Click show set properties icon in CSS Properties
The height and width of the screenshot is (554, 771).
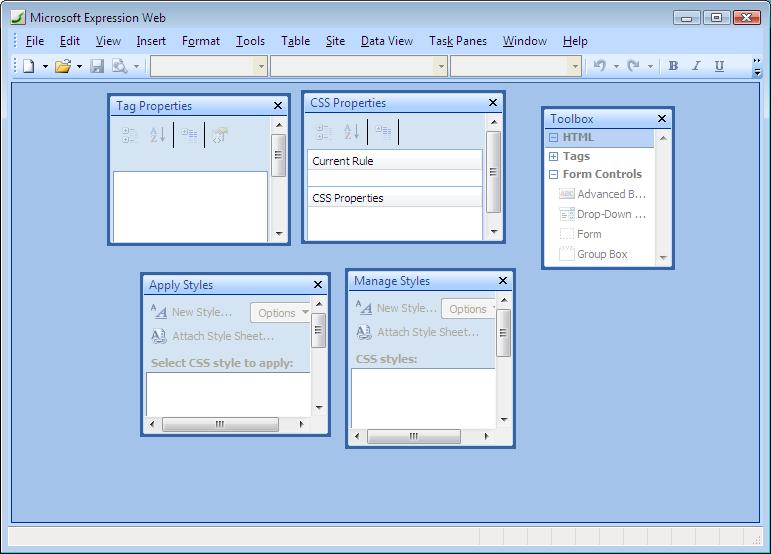tap(383, 132)
